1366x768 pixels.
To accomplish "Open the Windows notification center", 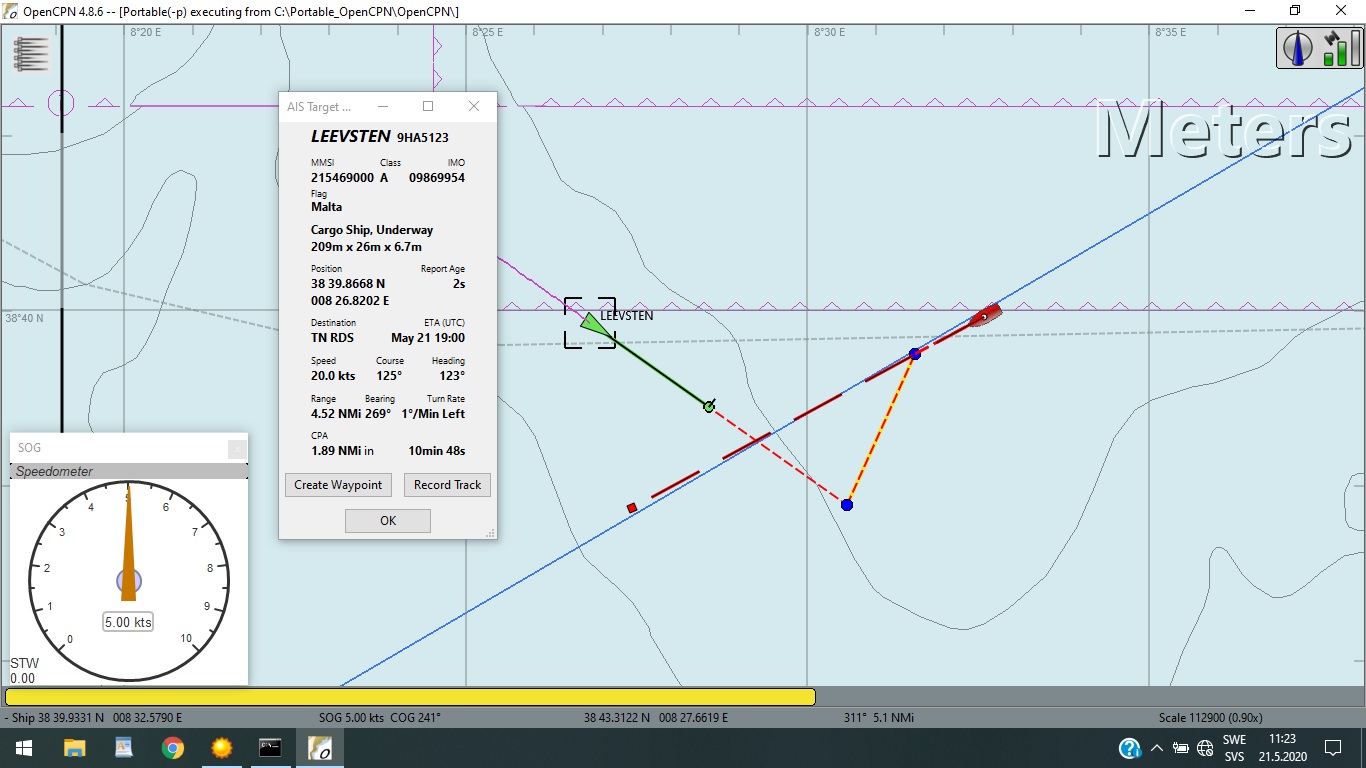I will coord(1332,748).
